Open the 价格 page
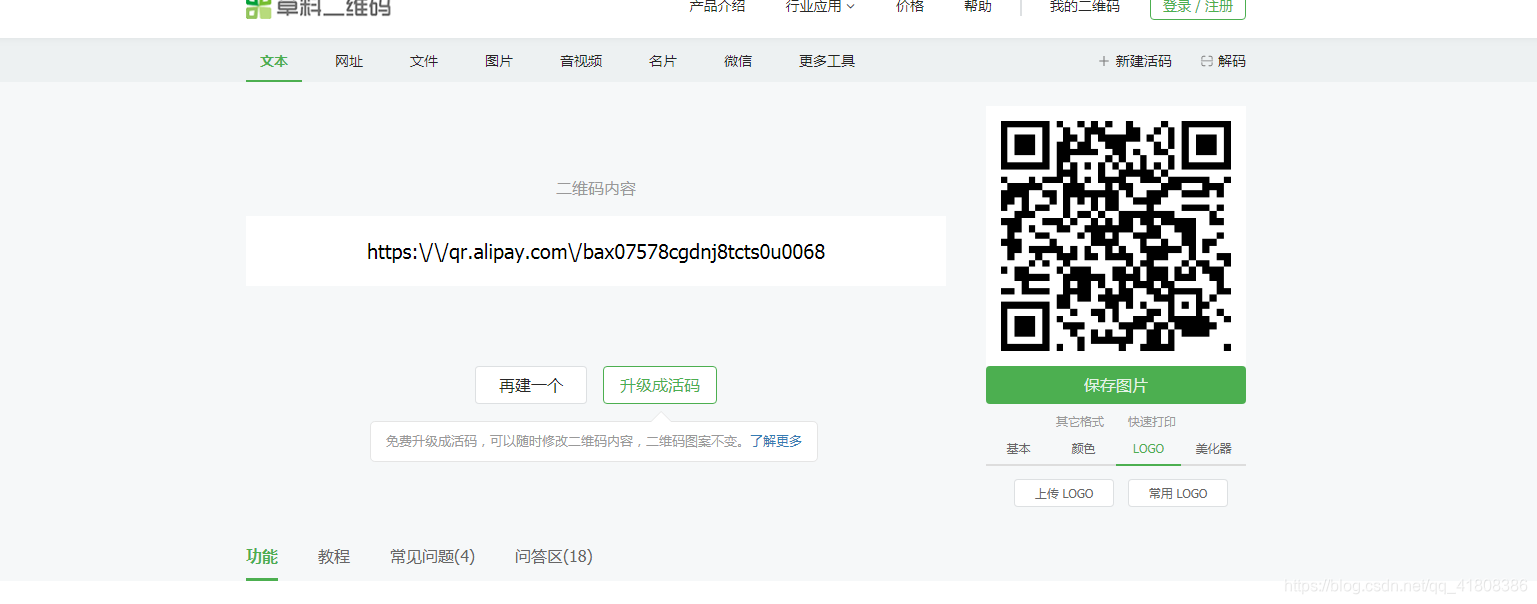This screenshot has height=604, width=1537. [x=910, y=6]
